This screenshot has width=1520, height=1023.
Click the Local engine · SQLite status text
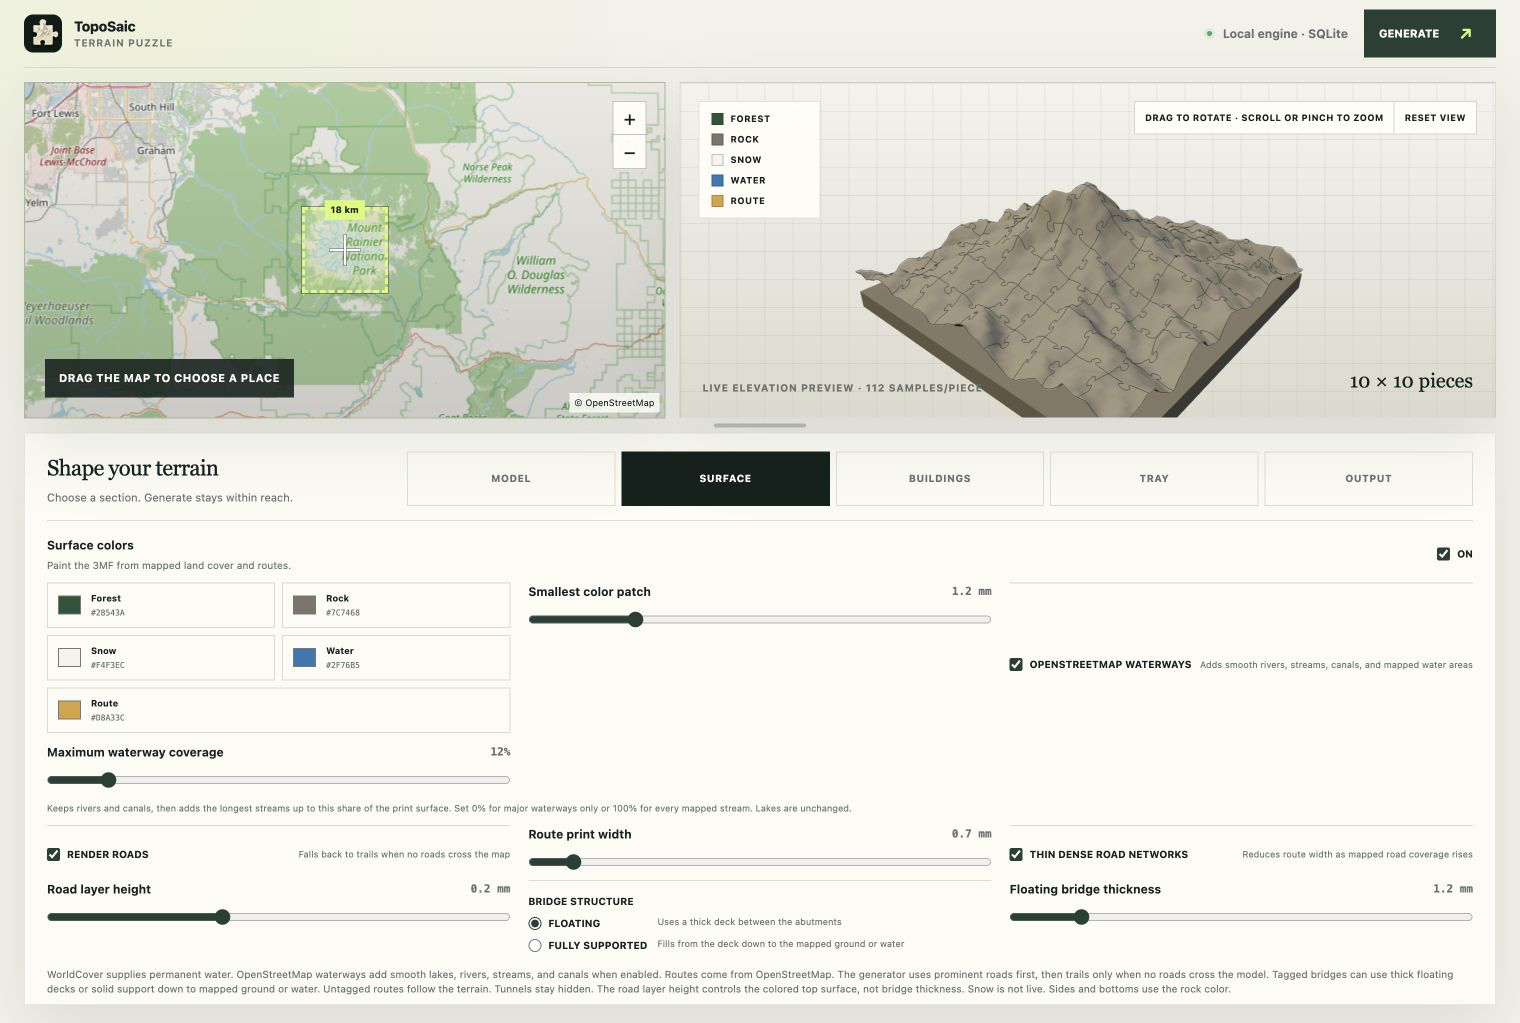coord(1285,34)
